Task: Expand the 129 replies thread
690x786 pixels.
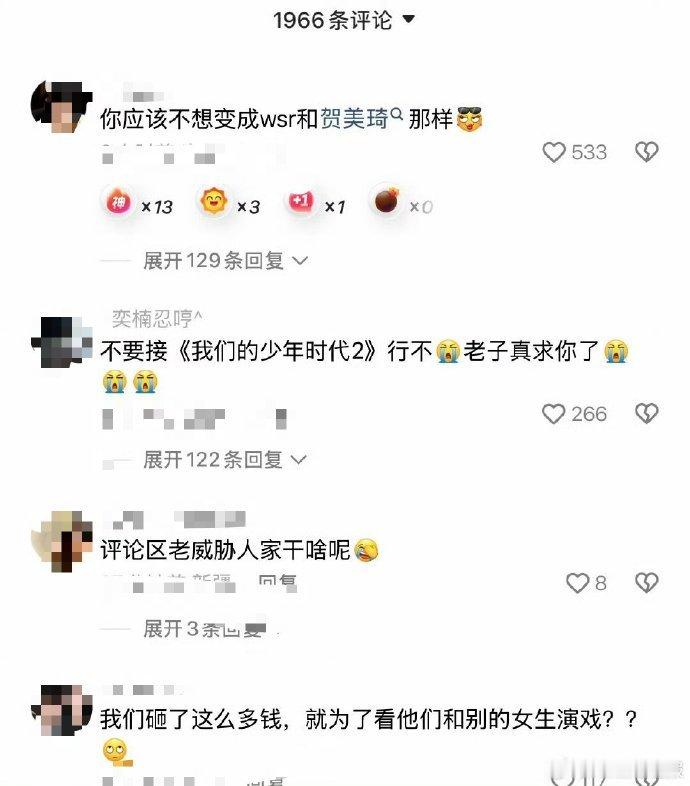Action: point(225,261)
